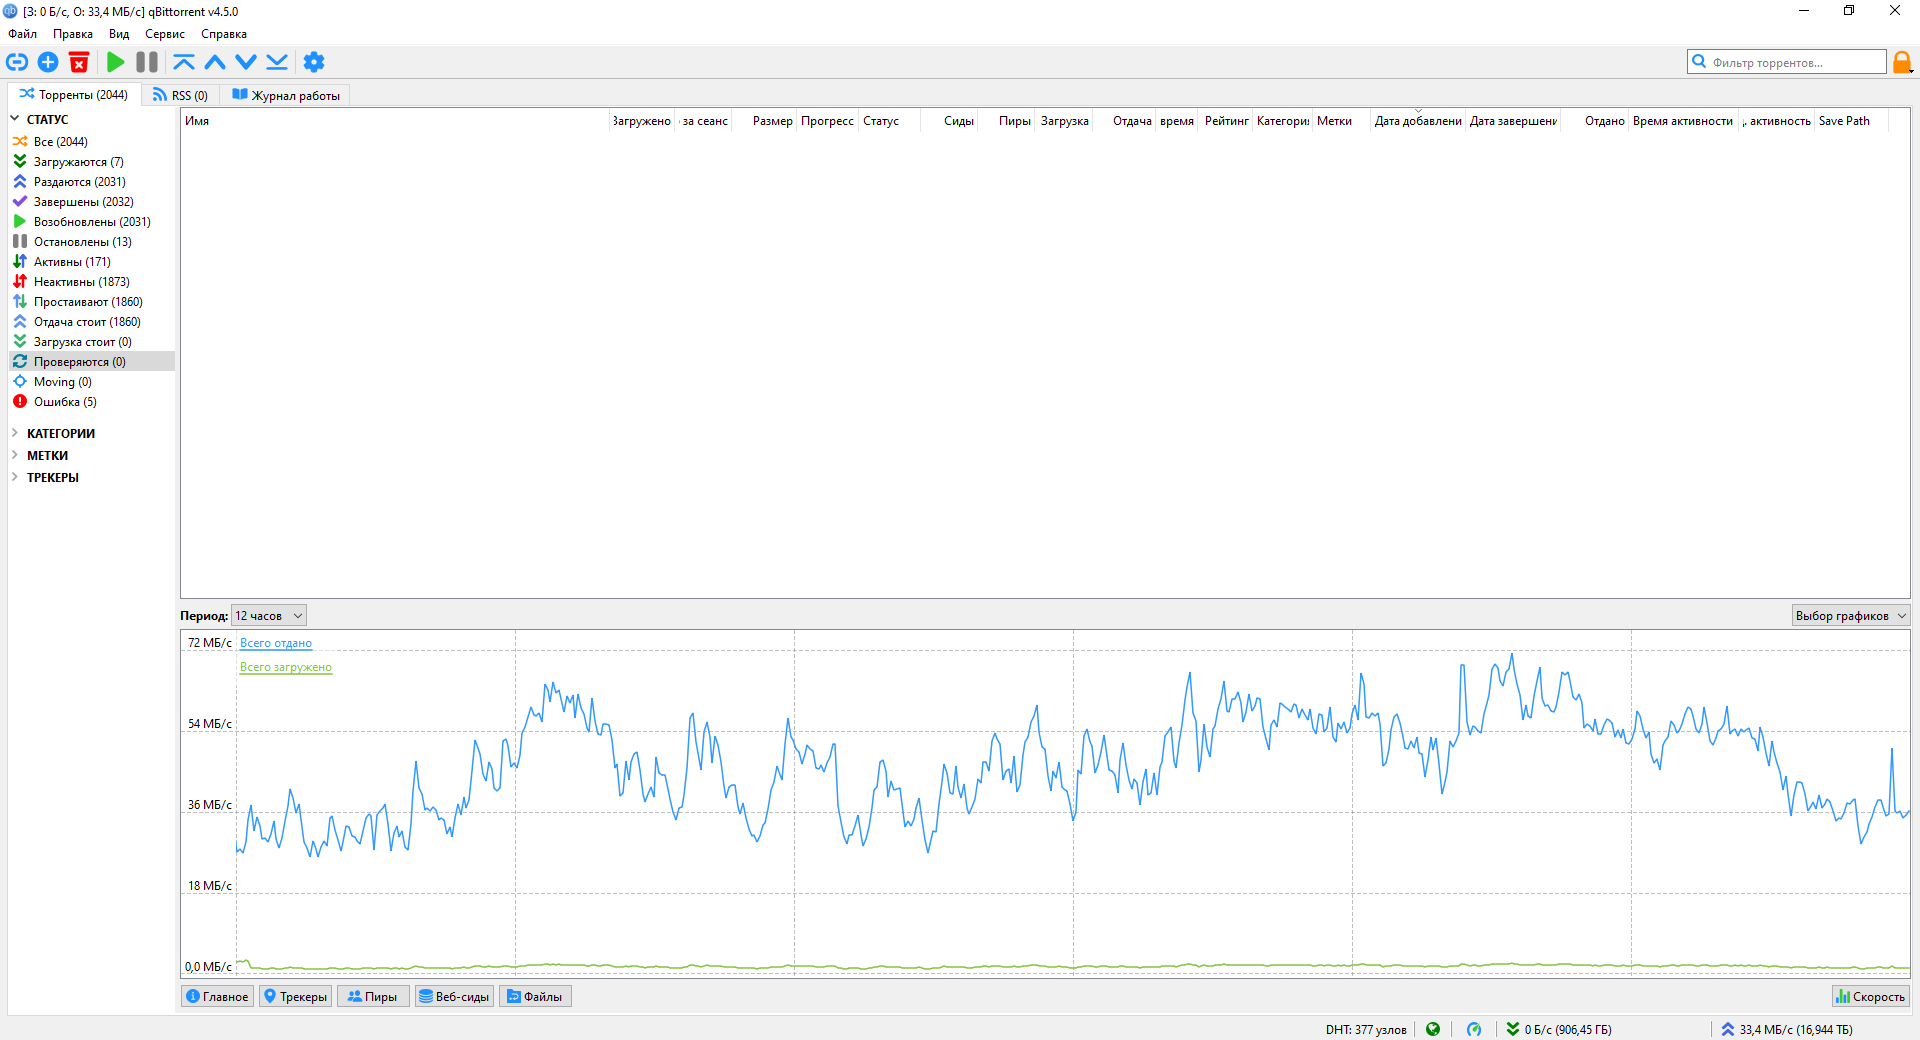Open settings via the gear icon
Image resolution: width=1920 pixels, height=1040 pixels.
(314, 62)
